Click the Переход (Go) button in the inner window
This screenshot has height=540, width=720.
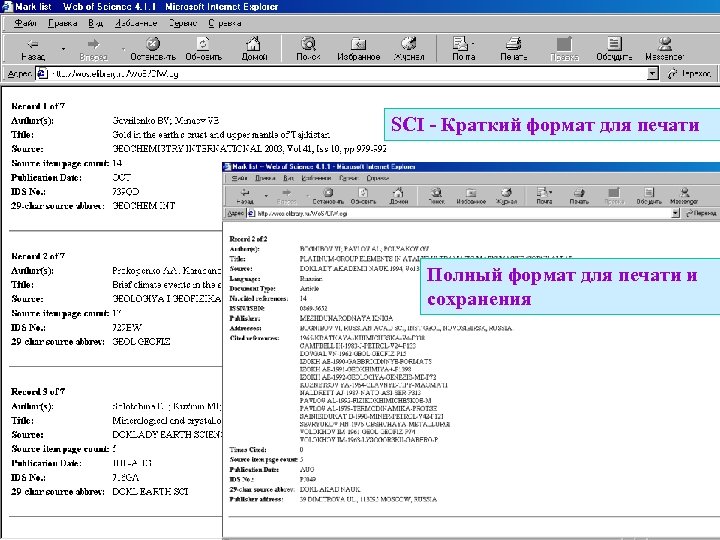click(x=701, y=213)
